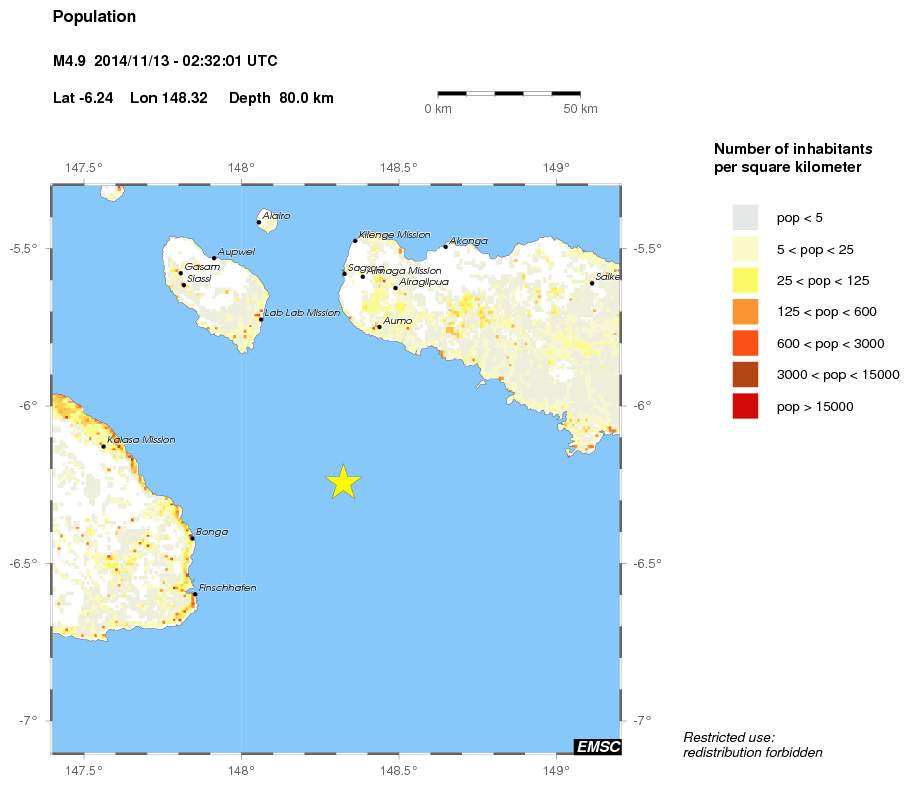
Task: Select the brown '3000 < pop < 15000' swatch
Action: (745, 375)
